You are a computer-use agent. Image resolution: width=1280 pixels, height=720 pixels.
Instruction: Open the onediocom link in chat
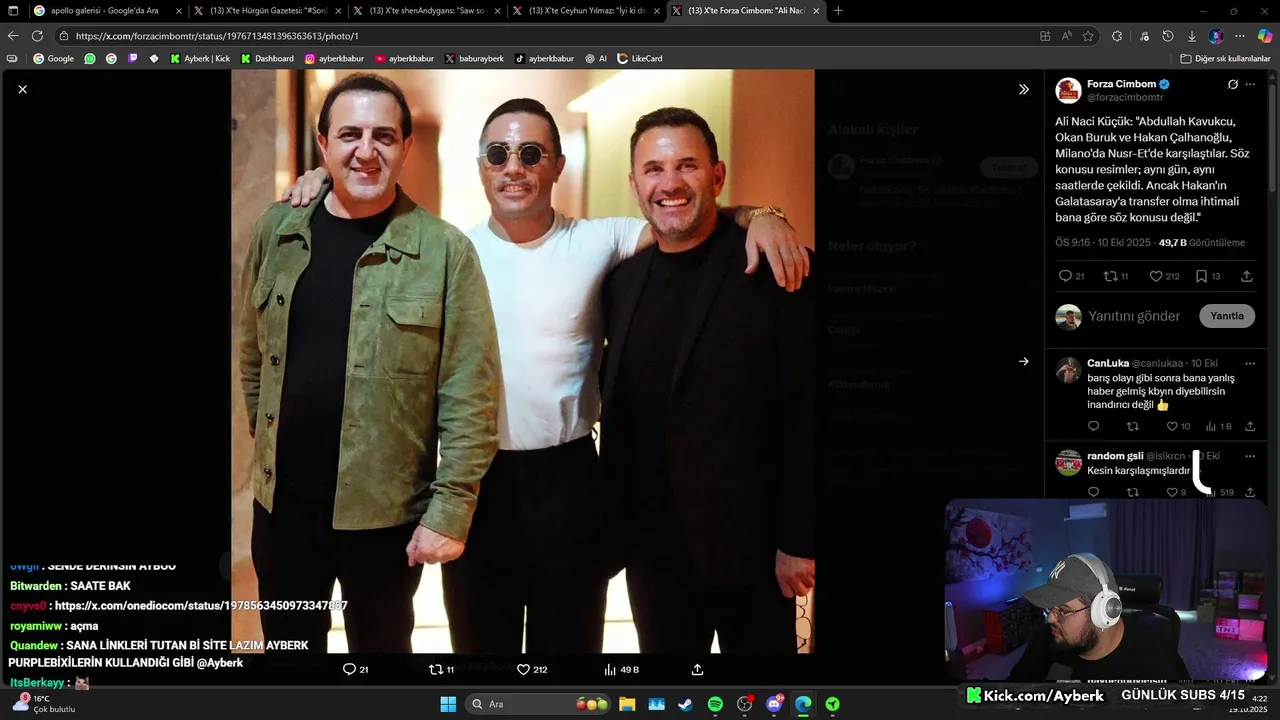[x=201, y=606]
